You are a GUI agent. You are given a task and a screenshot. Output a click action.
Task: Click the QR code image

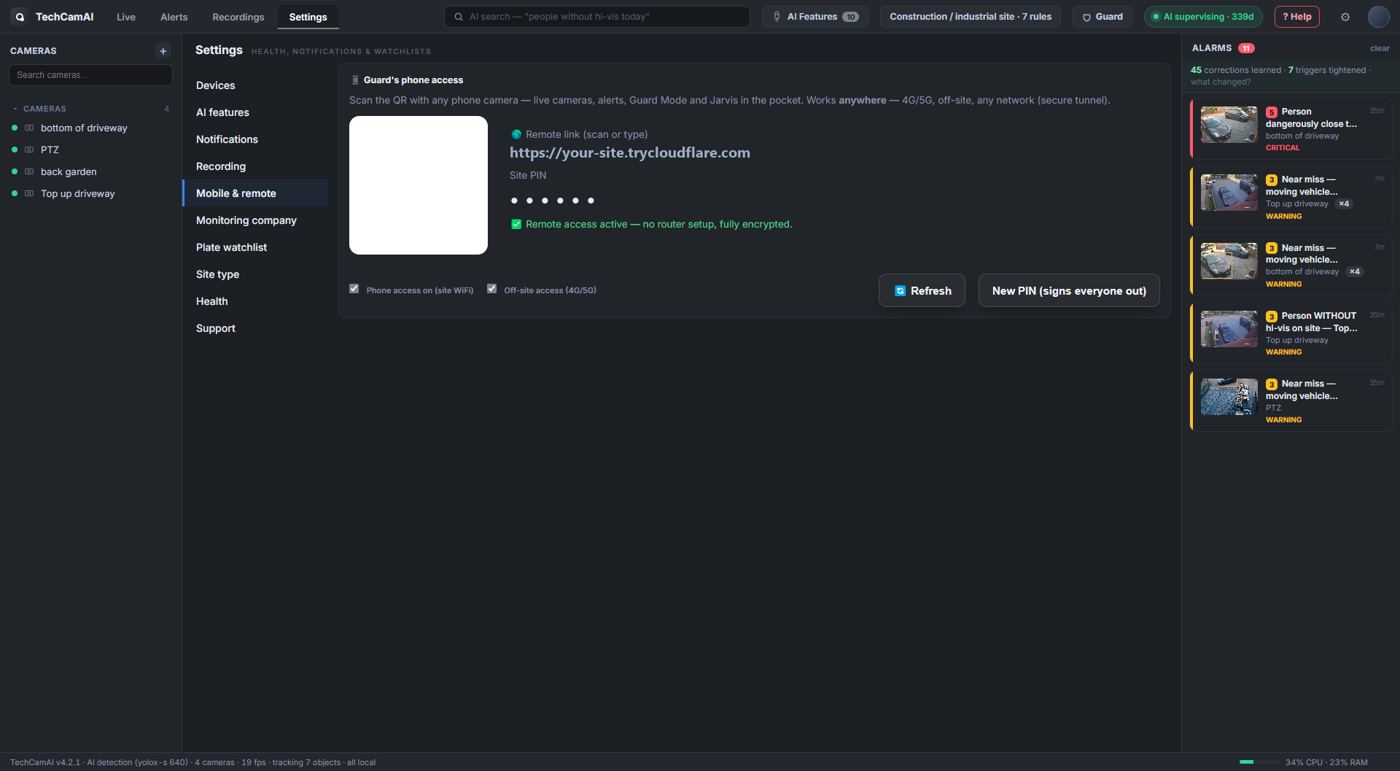(418, 185)
